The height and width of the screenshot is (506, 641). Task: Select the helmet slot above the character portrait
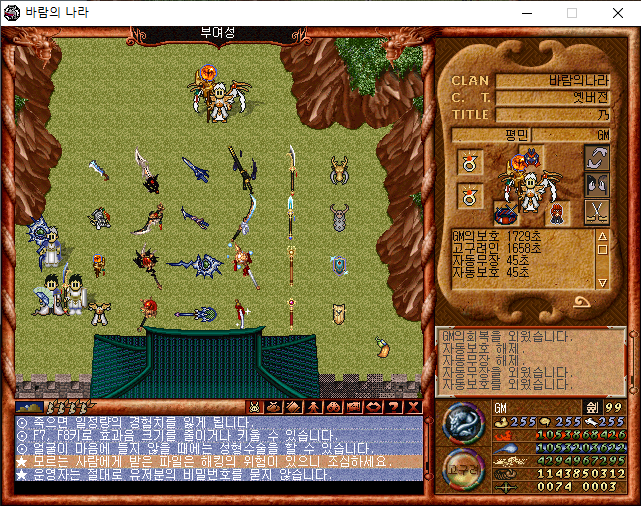[531, 156]
